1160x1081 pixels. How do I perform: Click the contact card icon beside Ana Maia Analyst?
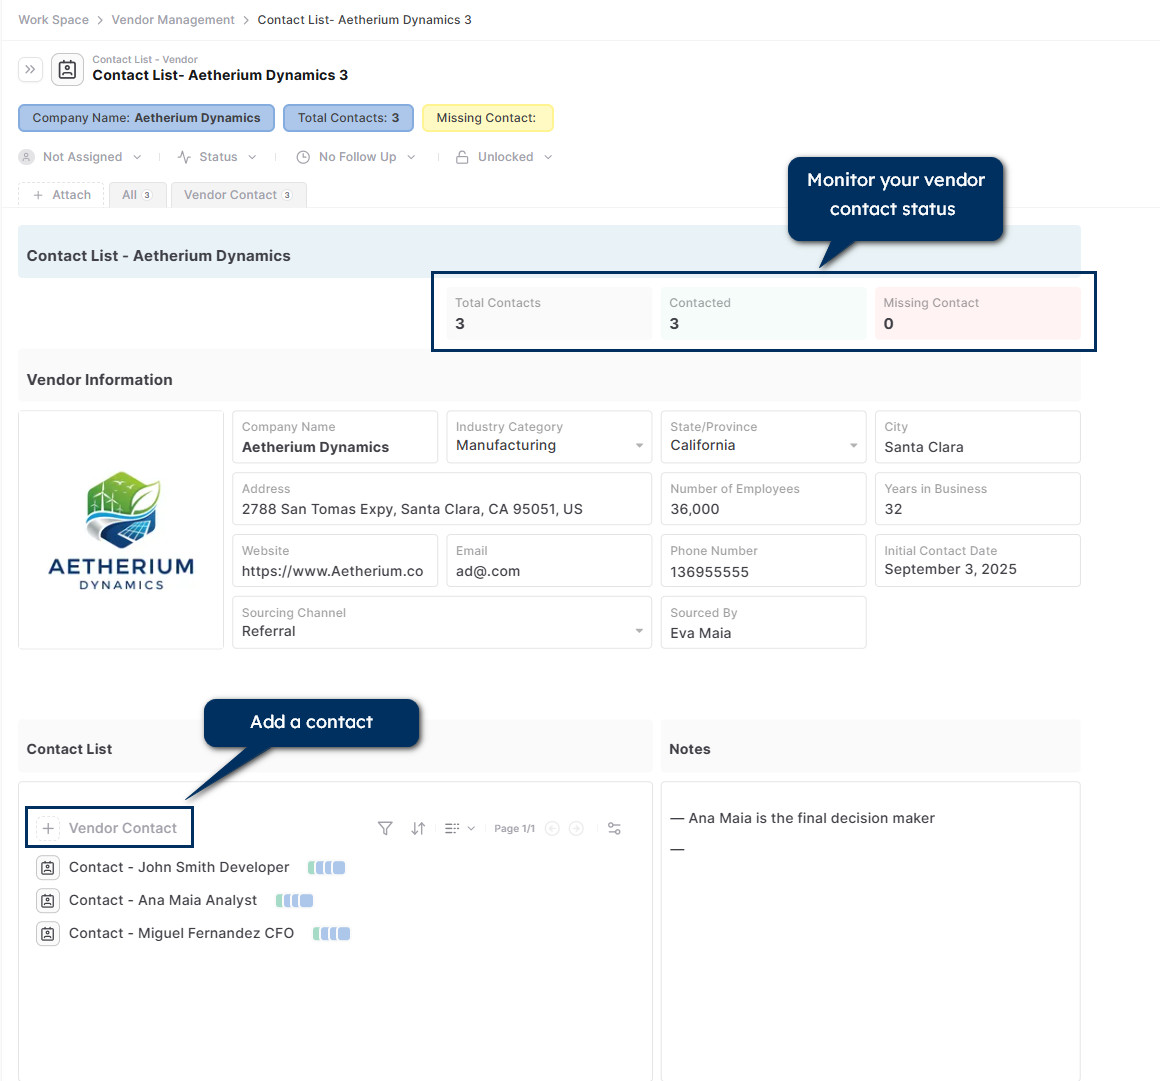tap(47, 900)
